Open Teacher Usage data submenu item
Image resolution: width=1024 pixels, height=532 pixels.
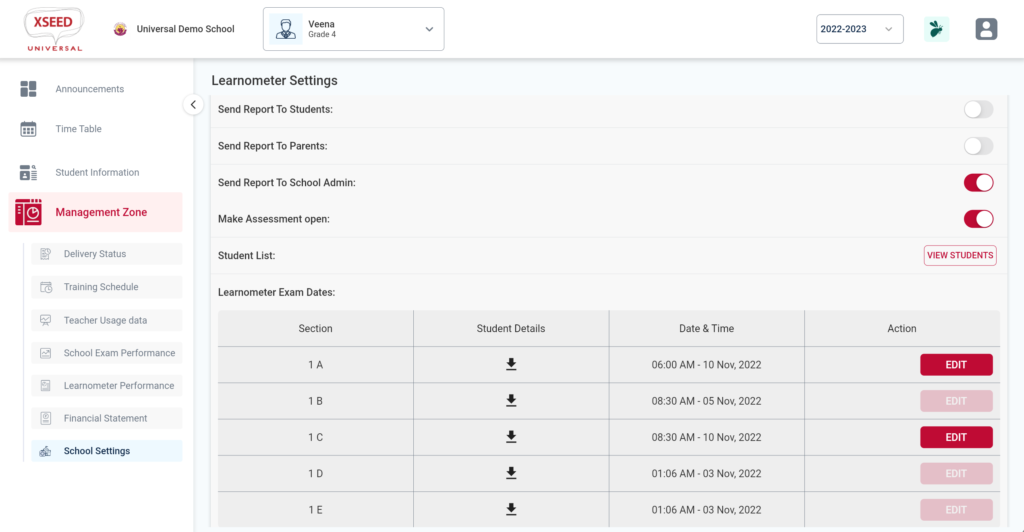pyautogui.click(x=106, y=320)
